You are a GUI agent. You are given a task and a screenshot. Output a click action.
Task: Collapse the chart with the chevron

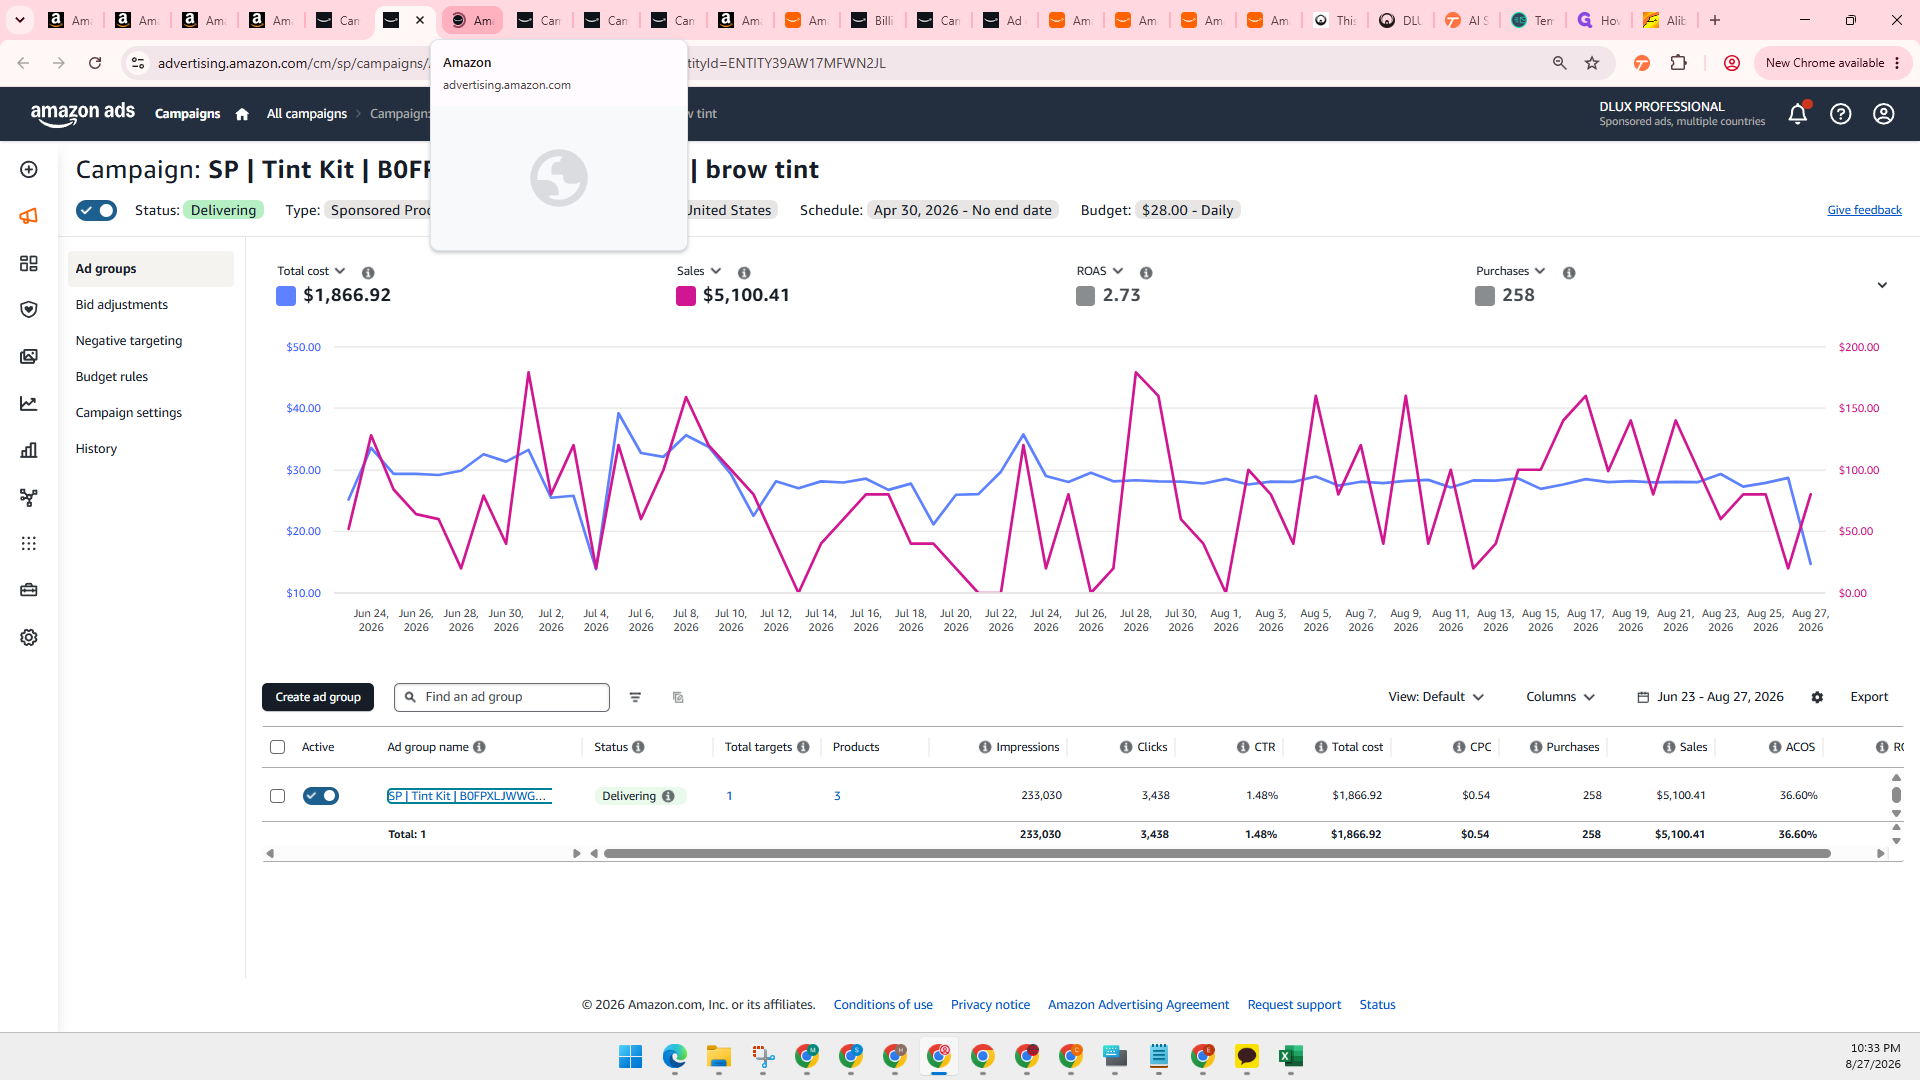[1882, 286]
